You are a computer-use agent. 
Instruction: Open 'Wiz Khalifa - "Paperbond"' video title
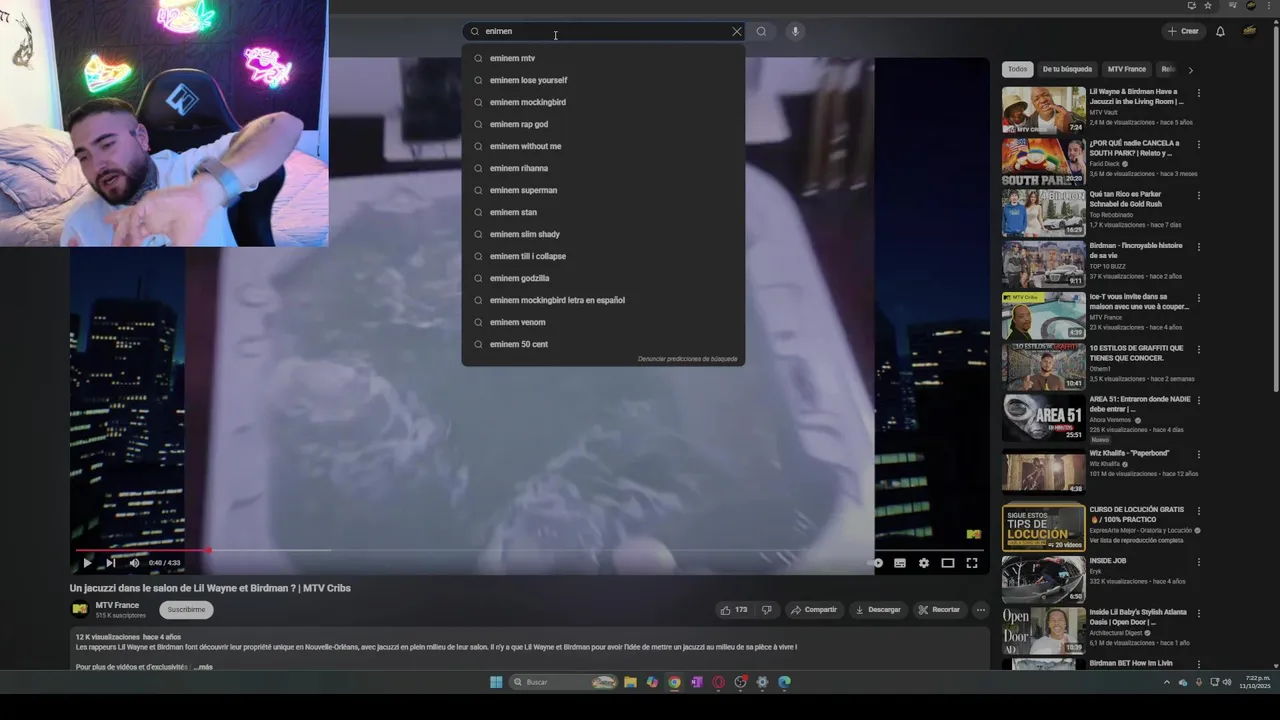(x=1129, y=453)
